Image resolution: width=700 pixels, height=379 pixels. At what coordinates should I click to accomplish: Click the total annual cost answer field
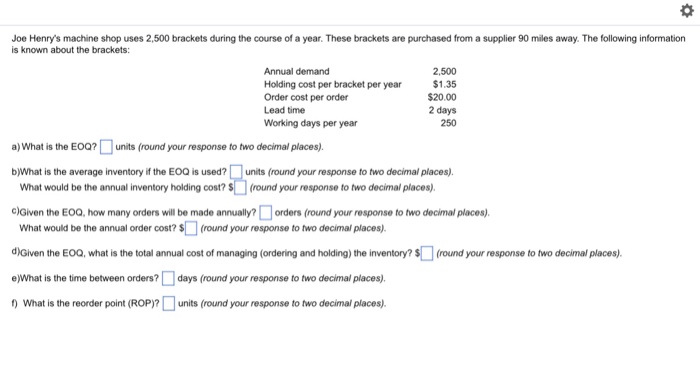pos(427,253)
